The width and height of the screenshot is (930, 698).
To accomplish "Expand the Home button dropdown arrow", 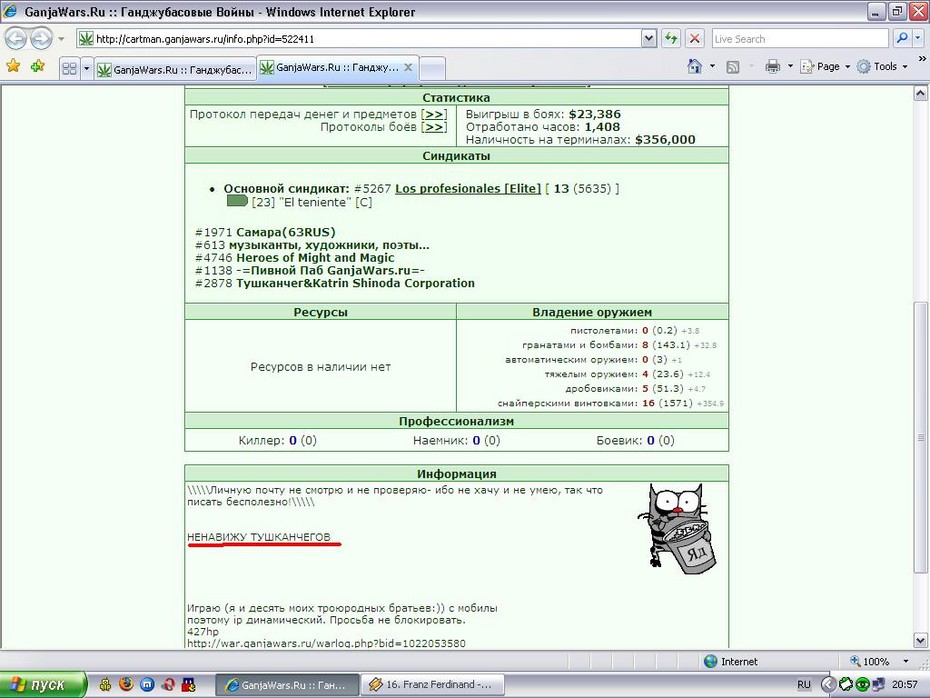I will point(712,66).
